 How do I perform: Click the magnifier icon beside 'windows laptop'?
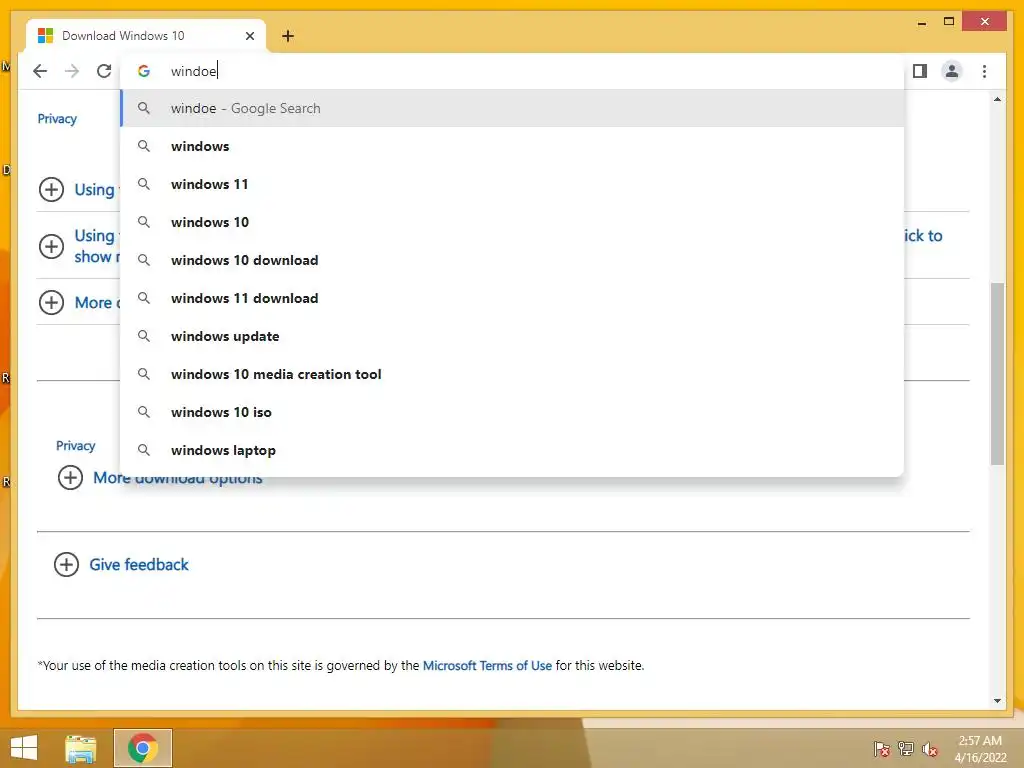click(x=144, y=450)
